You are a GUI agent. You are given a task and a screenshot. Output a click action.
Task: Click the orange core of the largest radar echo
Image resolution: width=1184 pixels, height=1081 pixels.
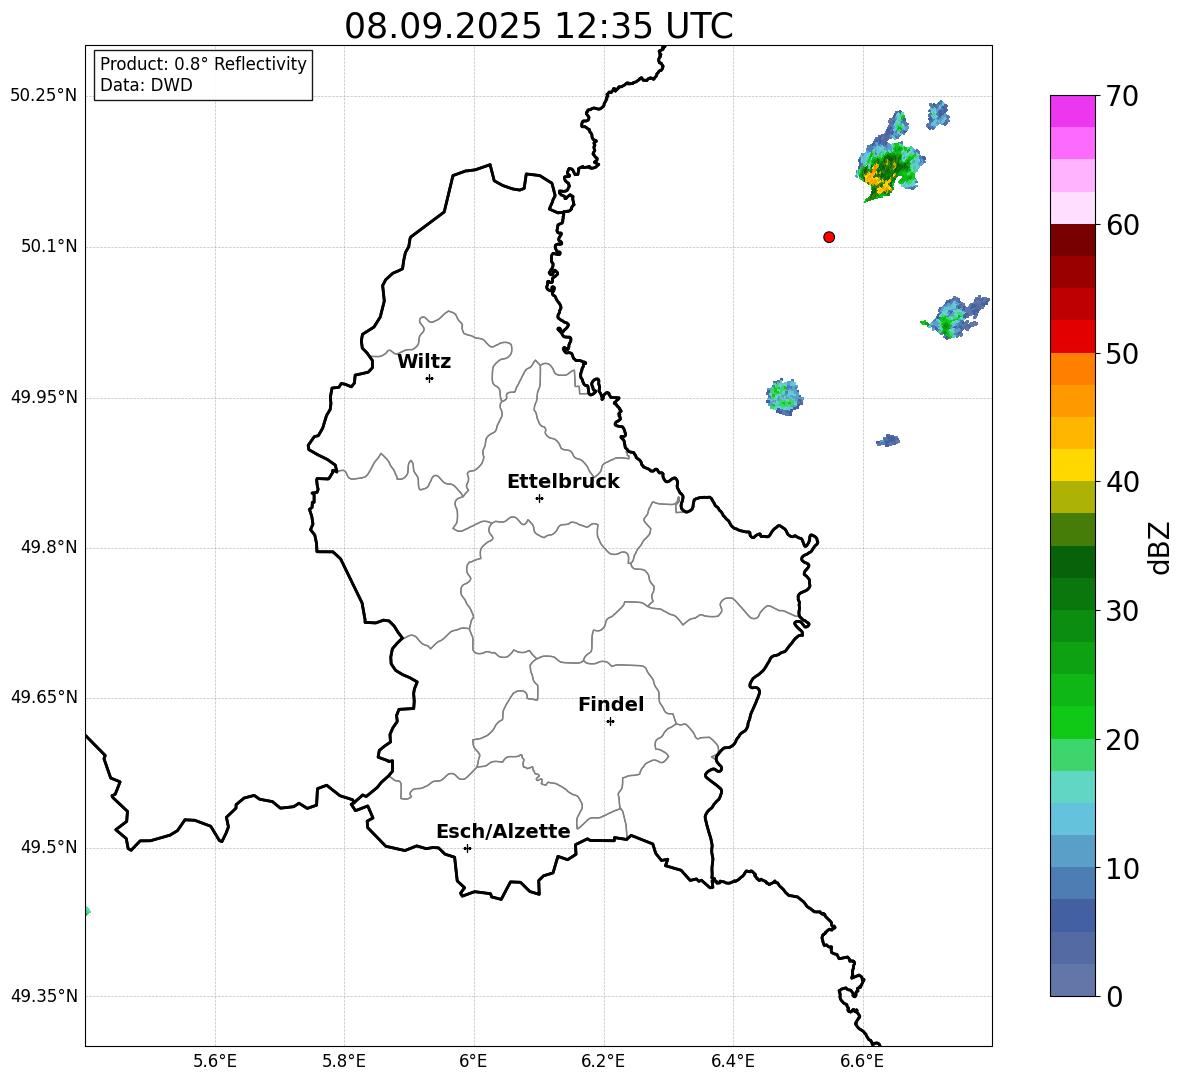[x=880, y=180]
